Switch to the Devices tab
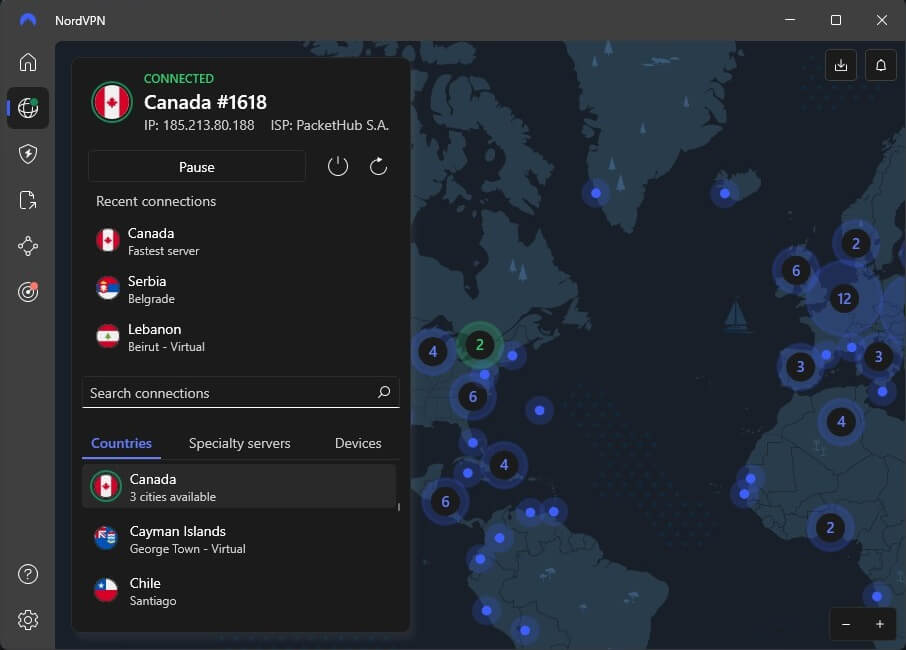906x650 pixels. [358, 443]
